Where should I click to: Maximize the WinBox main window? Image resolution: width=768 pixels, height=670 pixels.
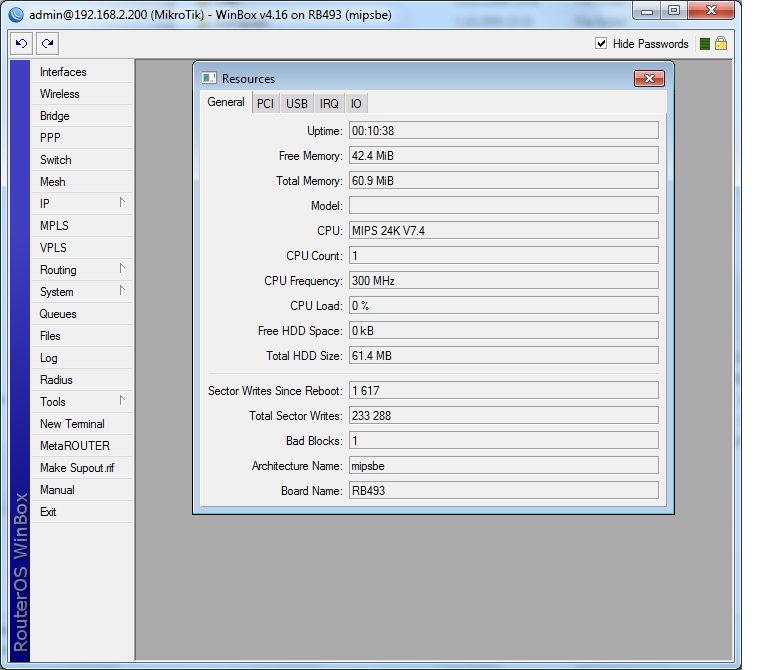[674, 10]
